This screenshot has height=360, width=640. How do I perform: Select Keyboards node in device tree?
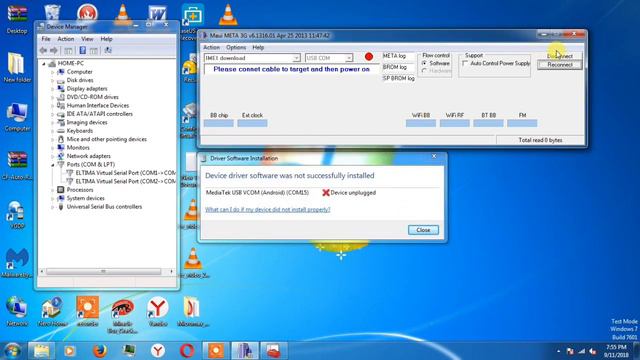79,131
